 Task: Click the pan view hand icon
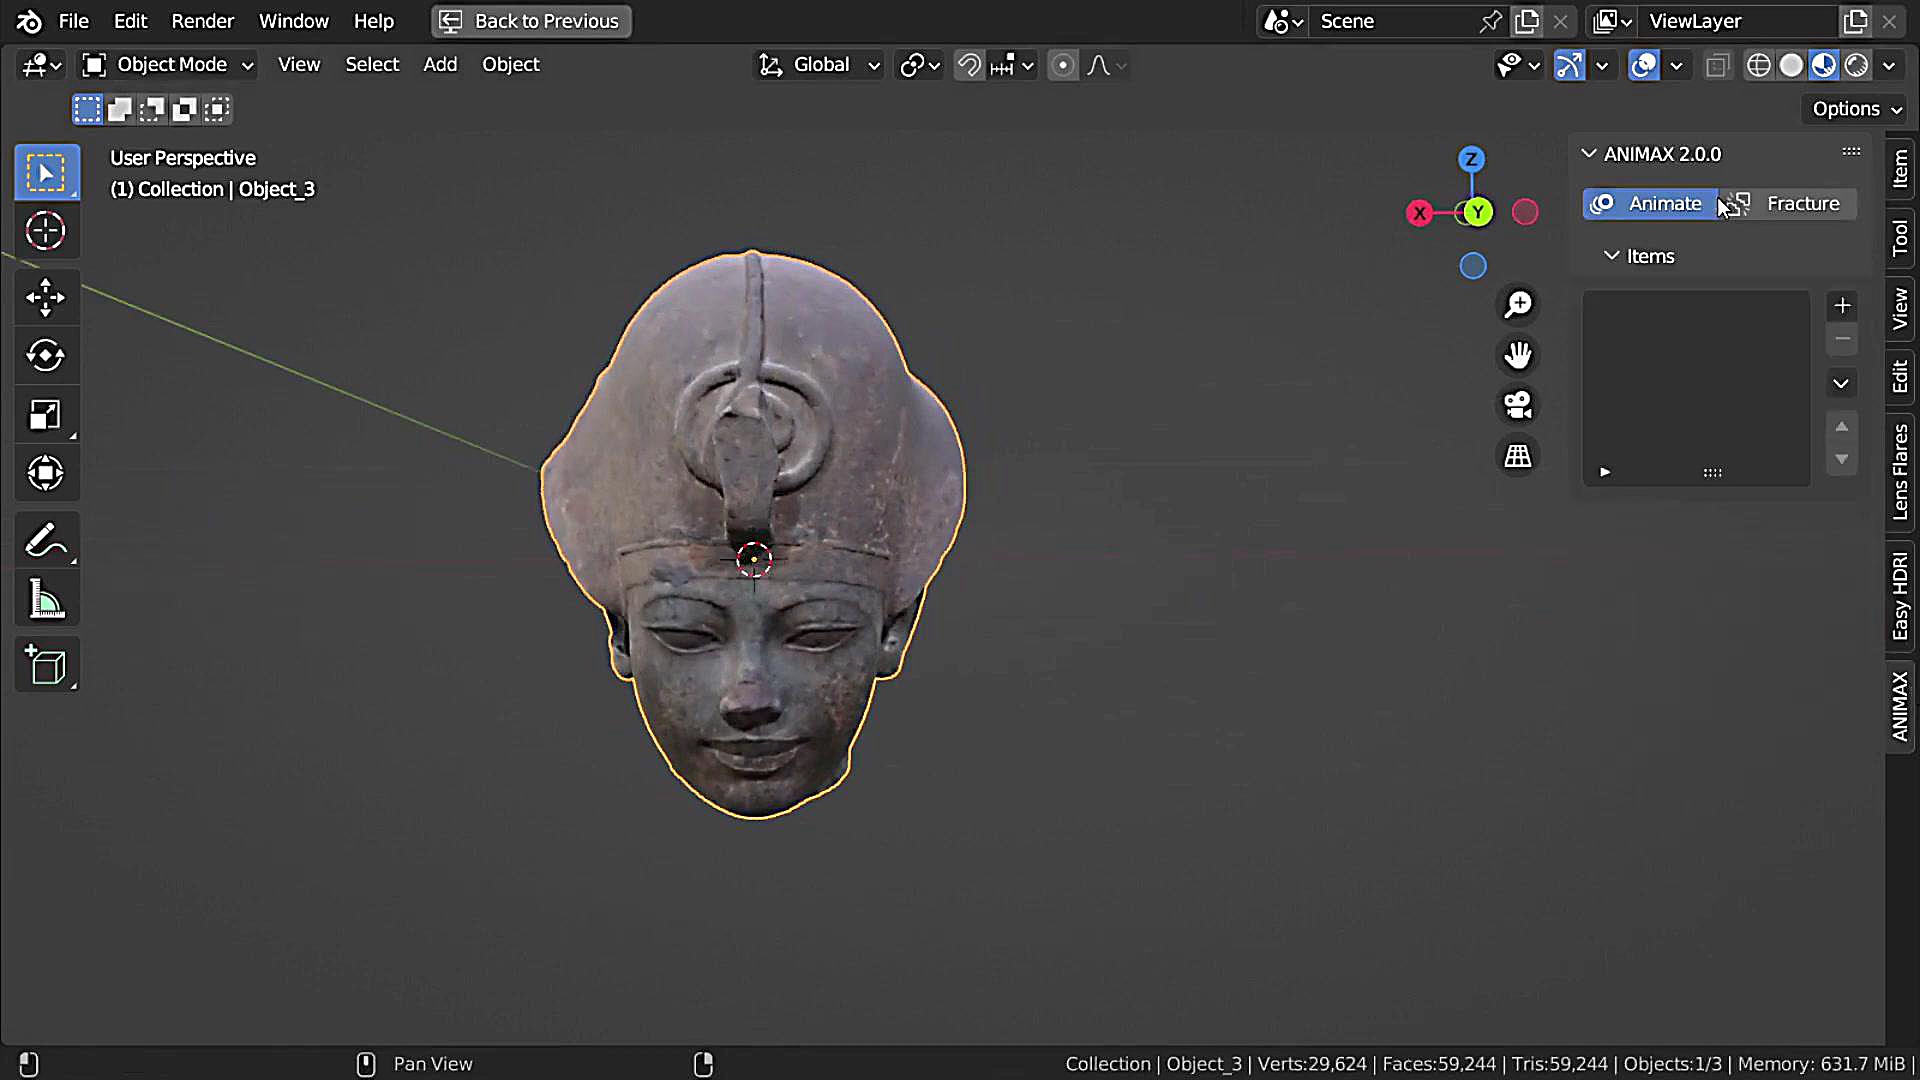pos(1518,355)
